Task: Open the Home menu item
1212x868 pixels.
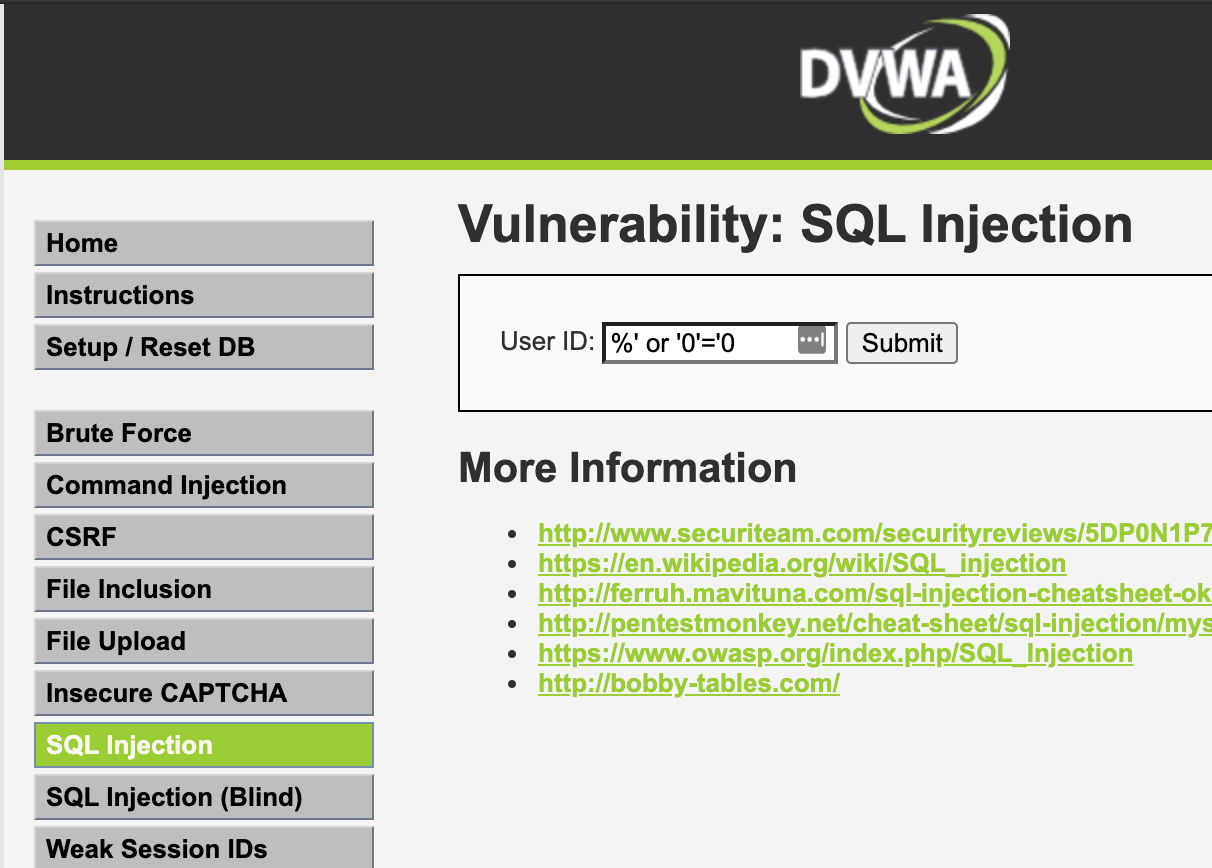Action: [204, 243]
